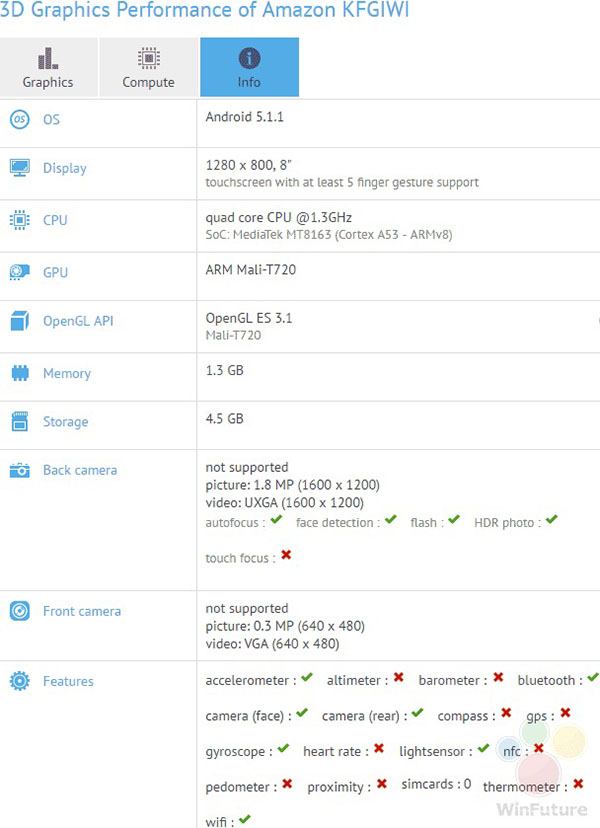The image size is (600, 828).
Task: Click the wifi green checkmark
Action: coord(245,819)
